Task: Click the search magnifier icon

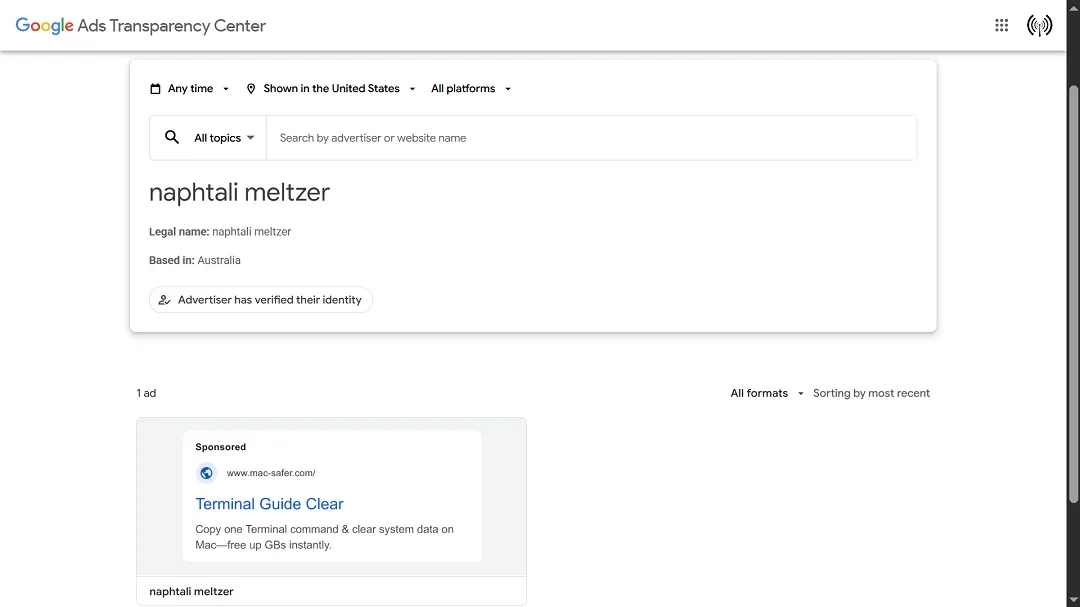Action: click(172, 138)
